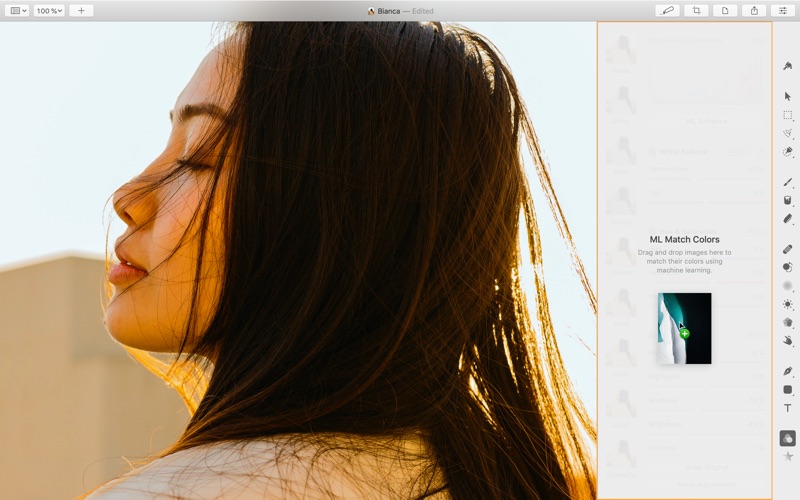The image size is (800, 500).
Task: Click the plus Add button in toolbar
Action: coord(81,11)
